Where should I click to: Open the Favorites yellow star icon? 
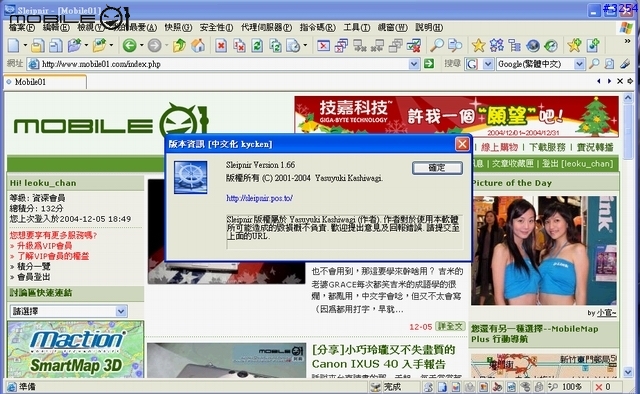point(478,45)
